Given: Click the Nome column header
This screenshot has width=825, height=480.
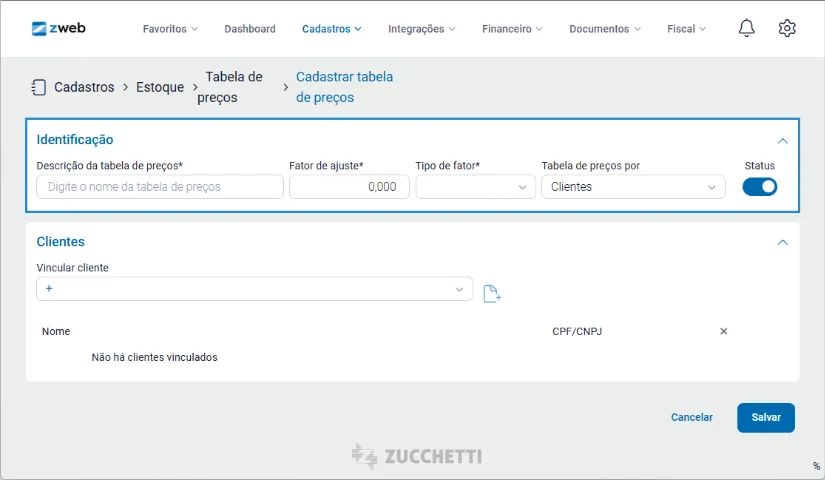Looking at the screenshot, I should [x=56, y=331].
